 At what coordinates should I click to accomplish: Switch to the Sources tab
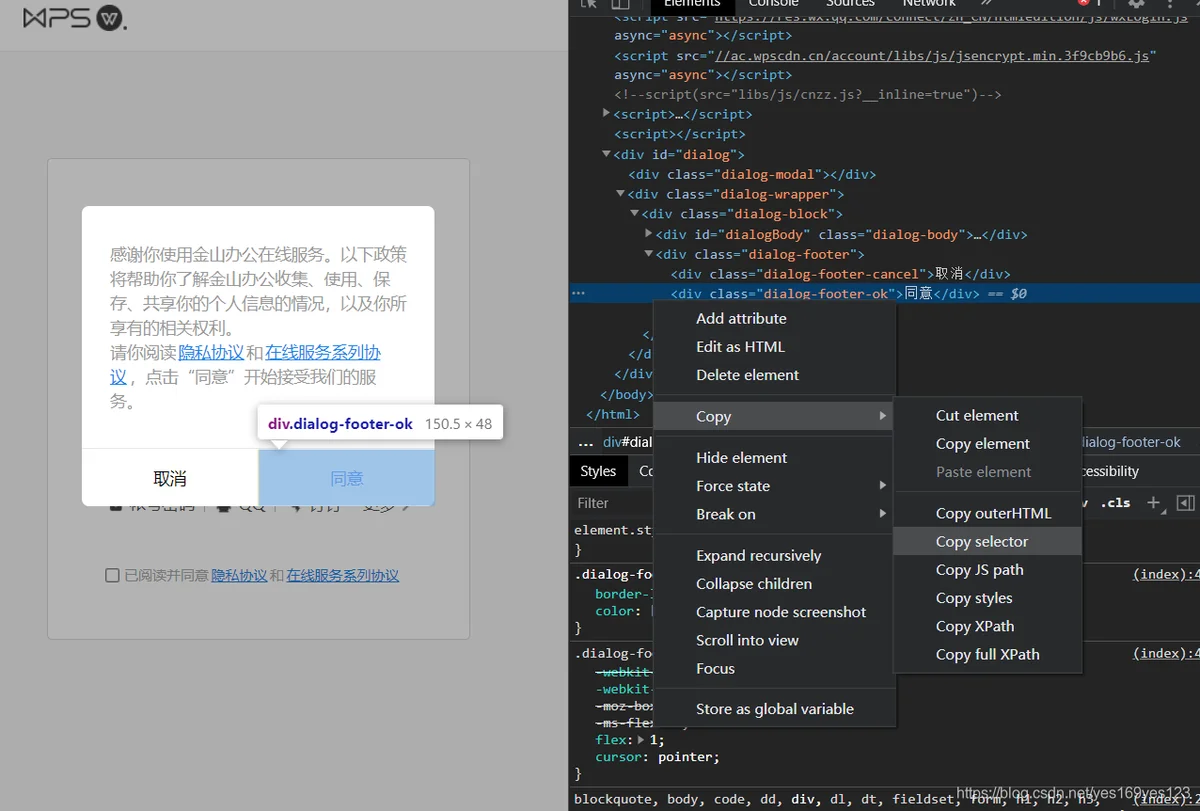click(x=851, y=4)
